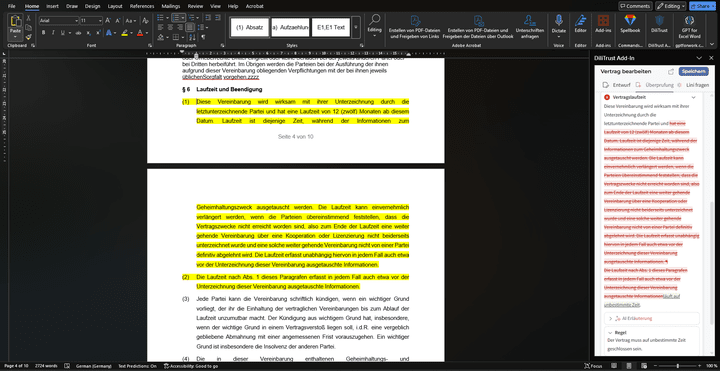The width and height of the screenshot is (720, 371).
Task: Open the Font size dropdown
Action: pos(100,21)
